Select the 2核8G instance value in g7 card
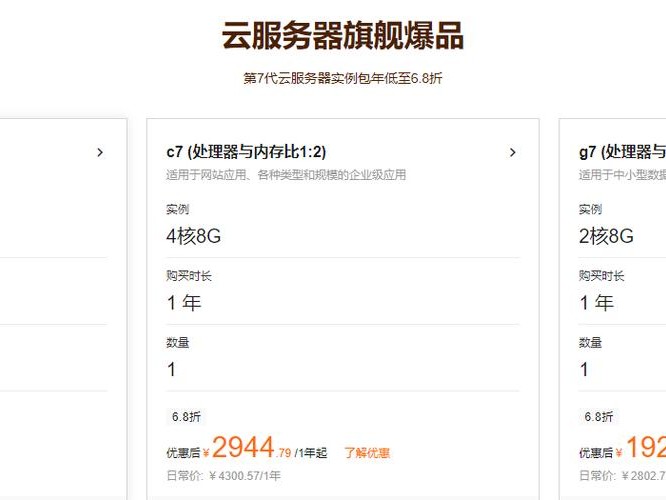Image resolution: width=666 pixels, height=500 pixels. click(x=606, y=236)
